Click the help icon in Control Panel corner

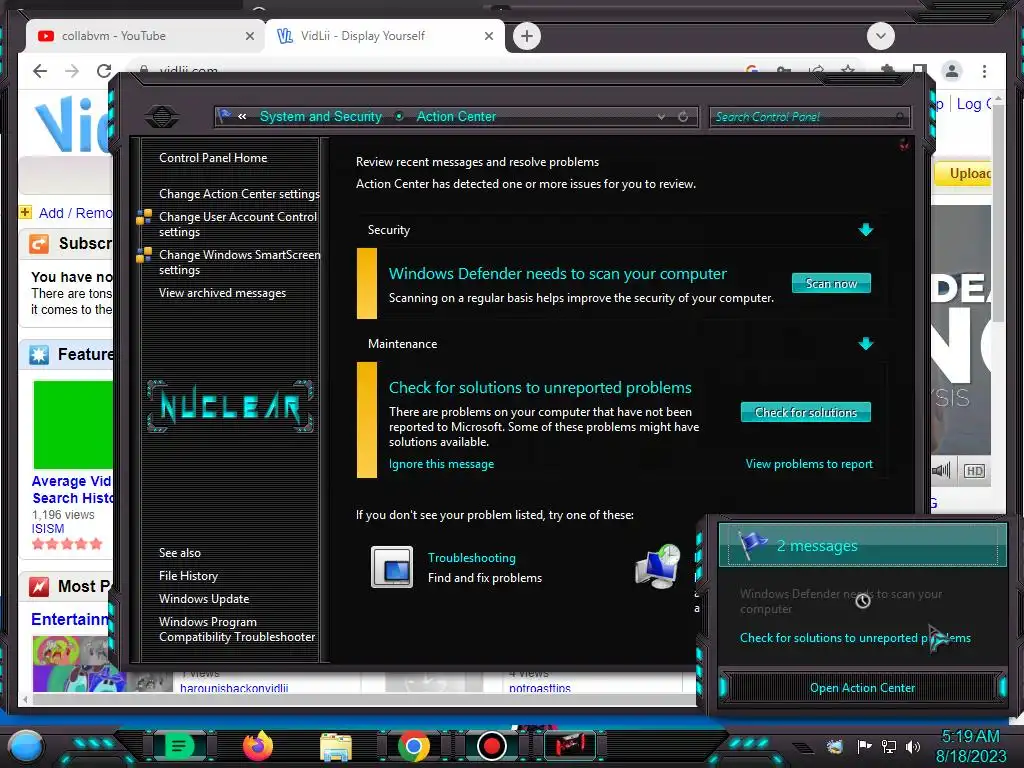(904, 144)
